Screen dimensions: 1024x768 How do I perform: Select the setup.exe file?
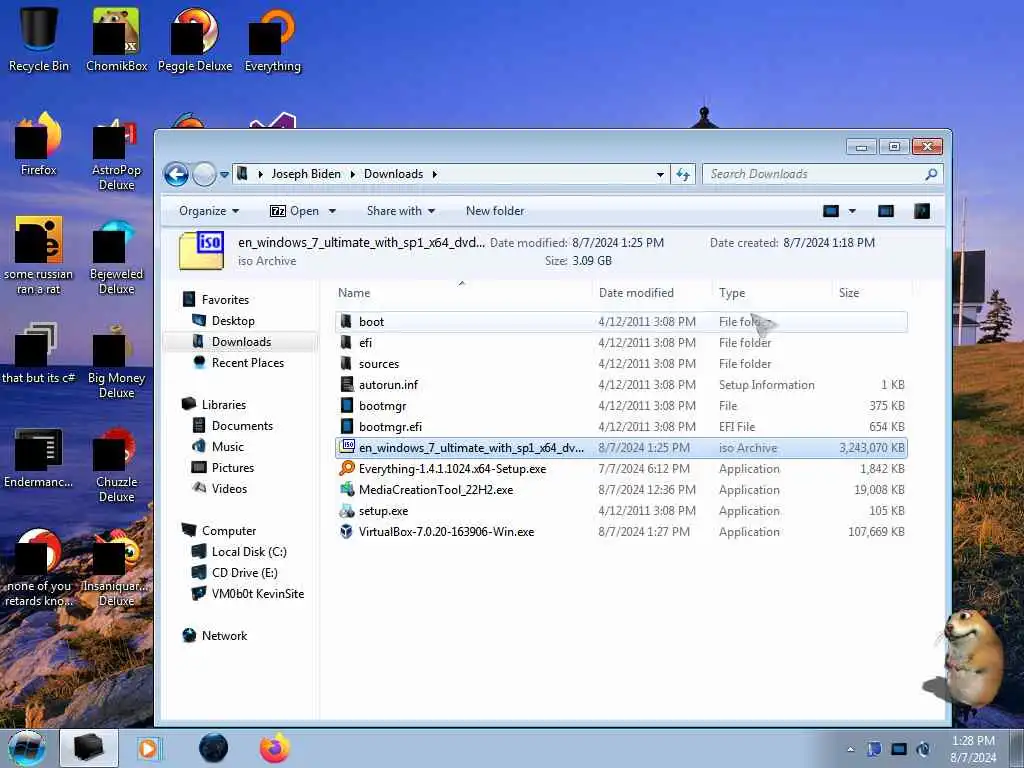click(x=620, y=511)
